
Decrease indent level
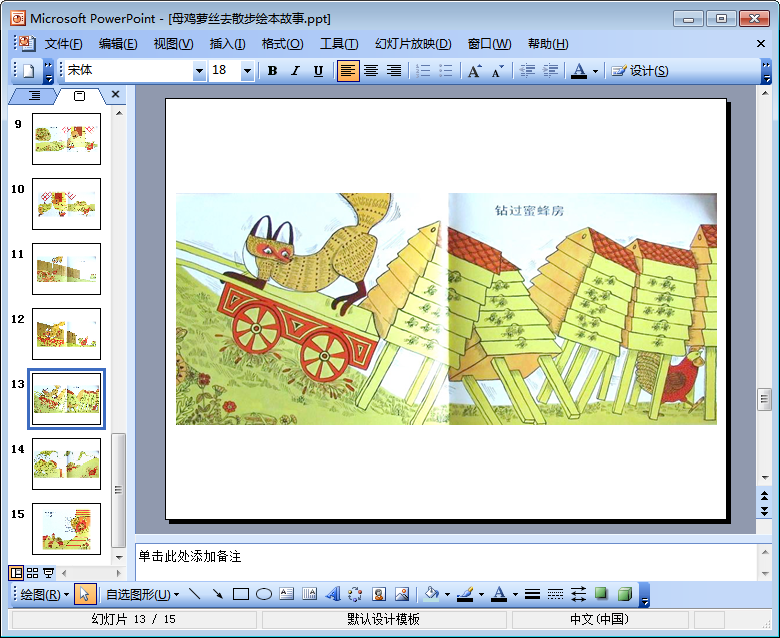527,71
